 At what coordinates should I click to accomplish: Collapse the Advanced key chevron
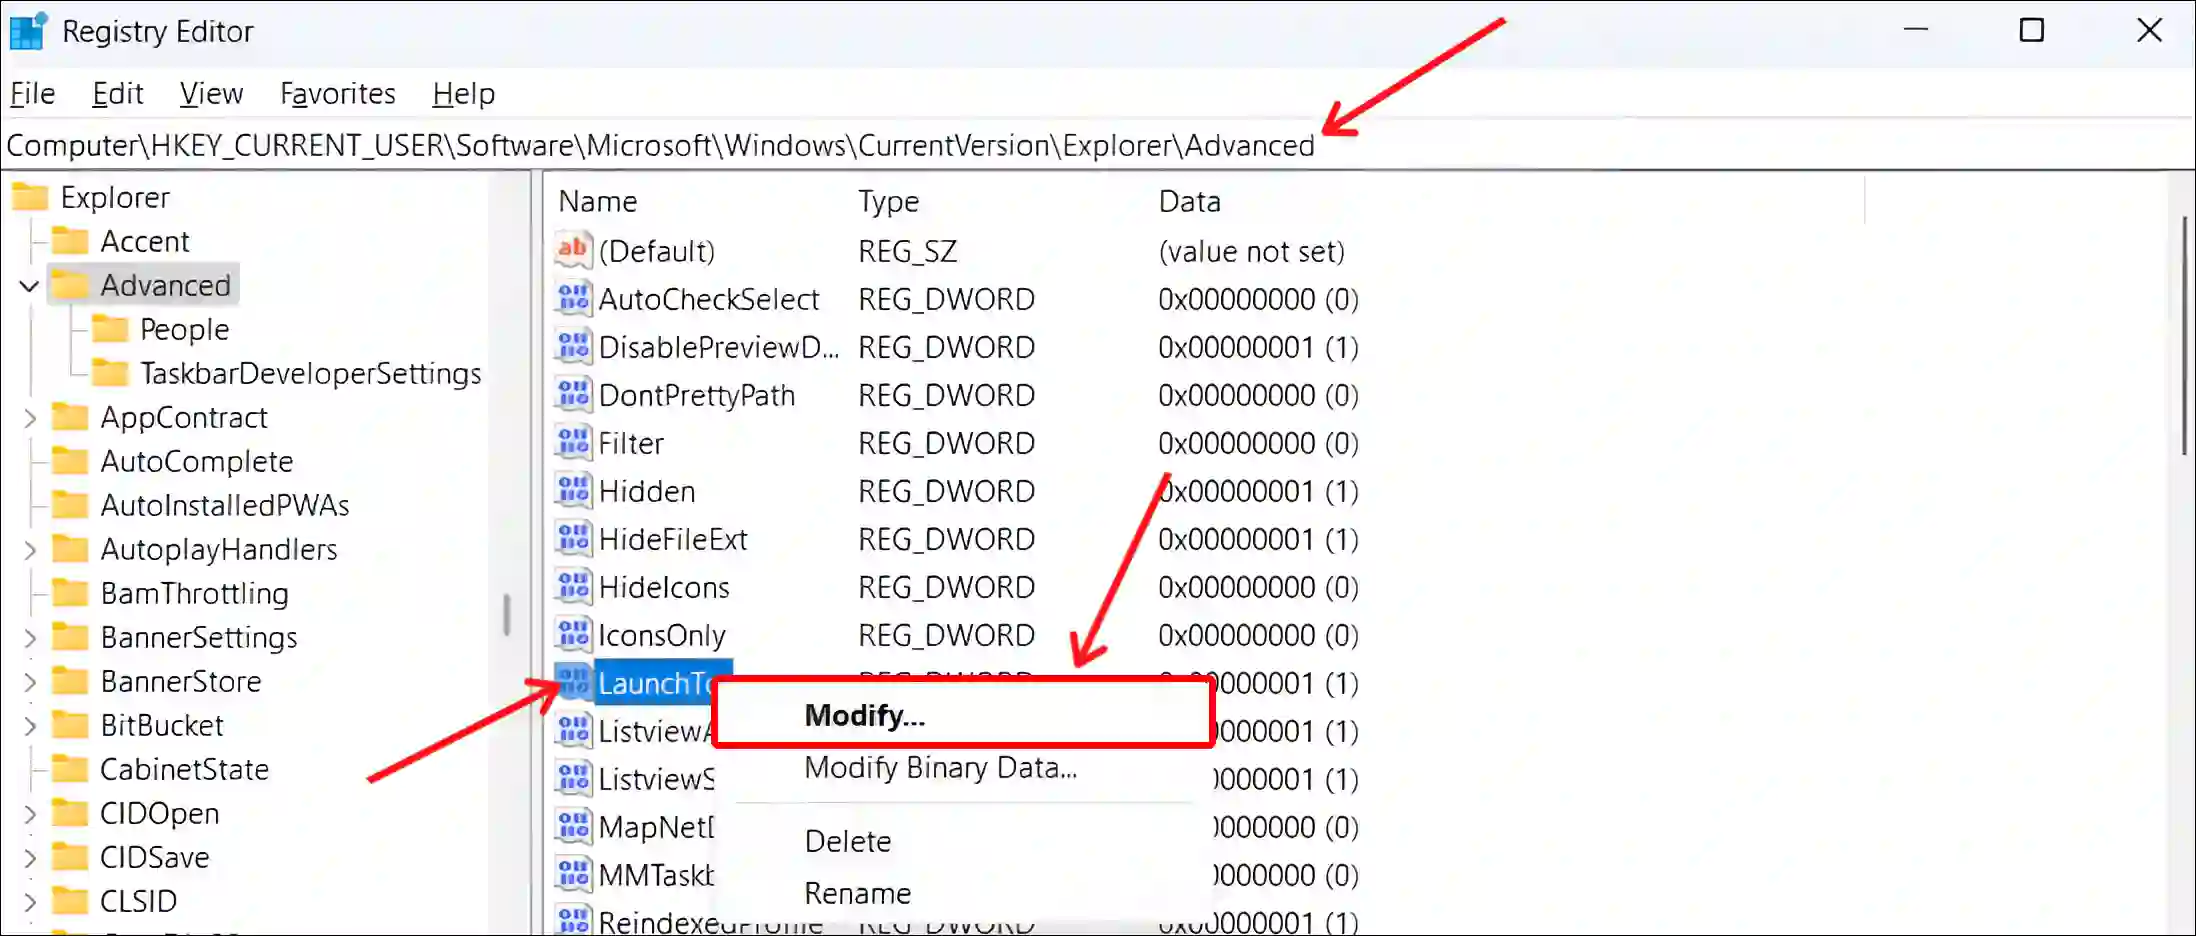coord(29,286)
